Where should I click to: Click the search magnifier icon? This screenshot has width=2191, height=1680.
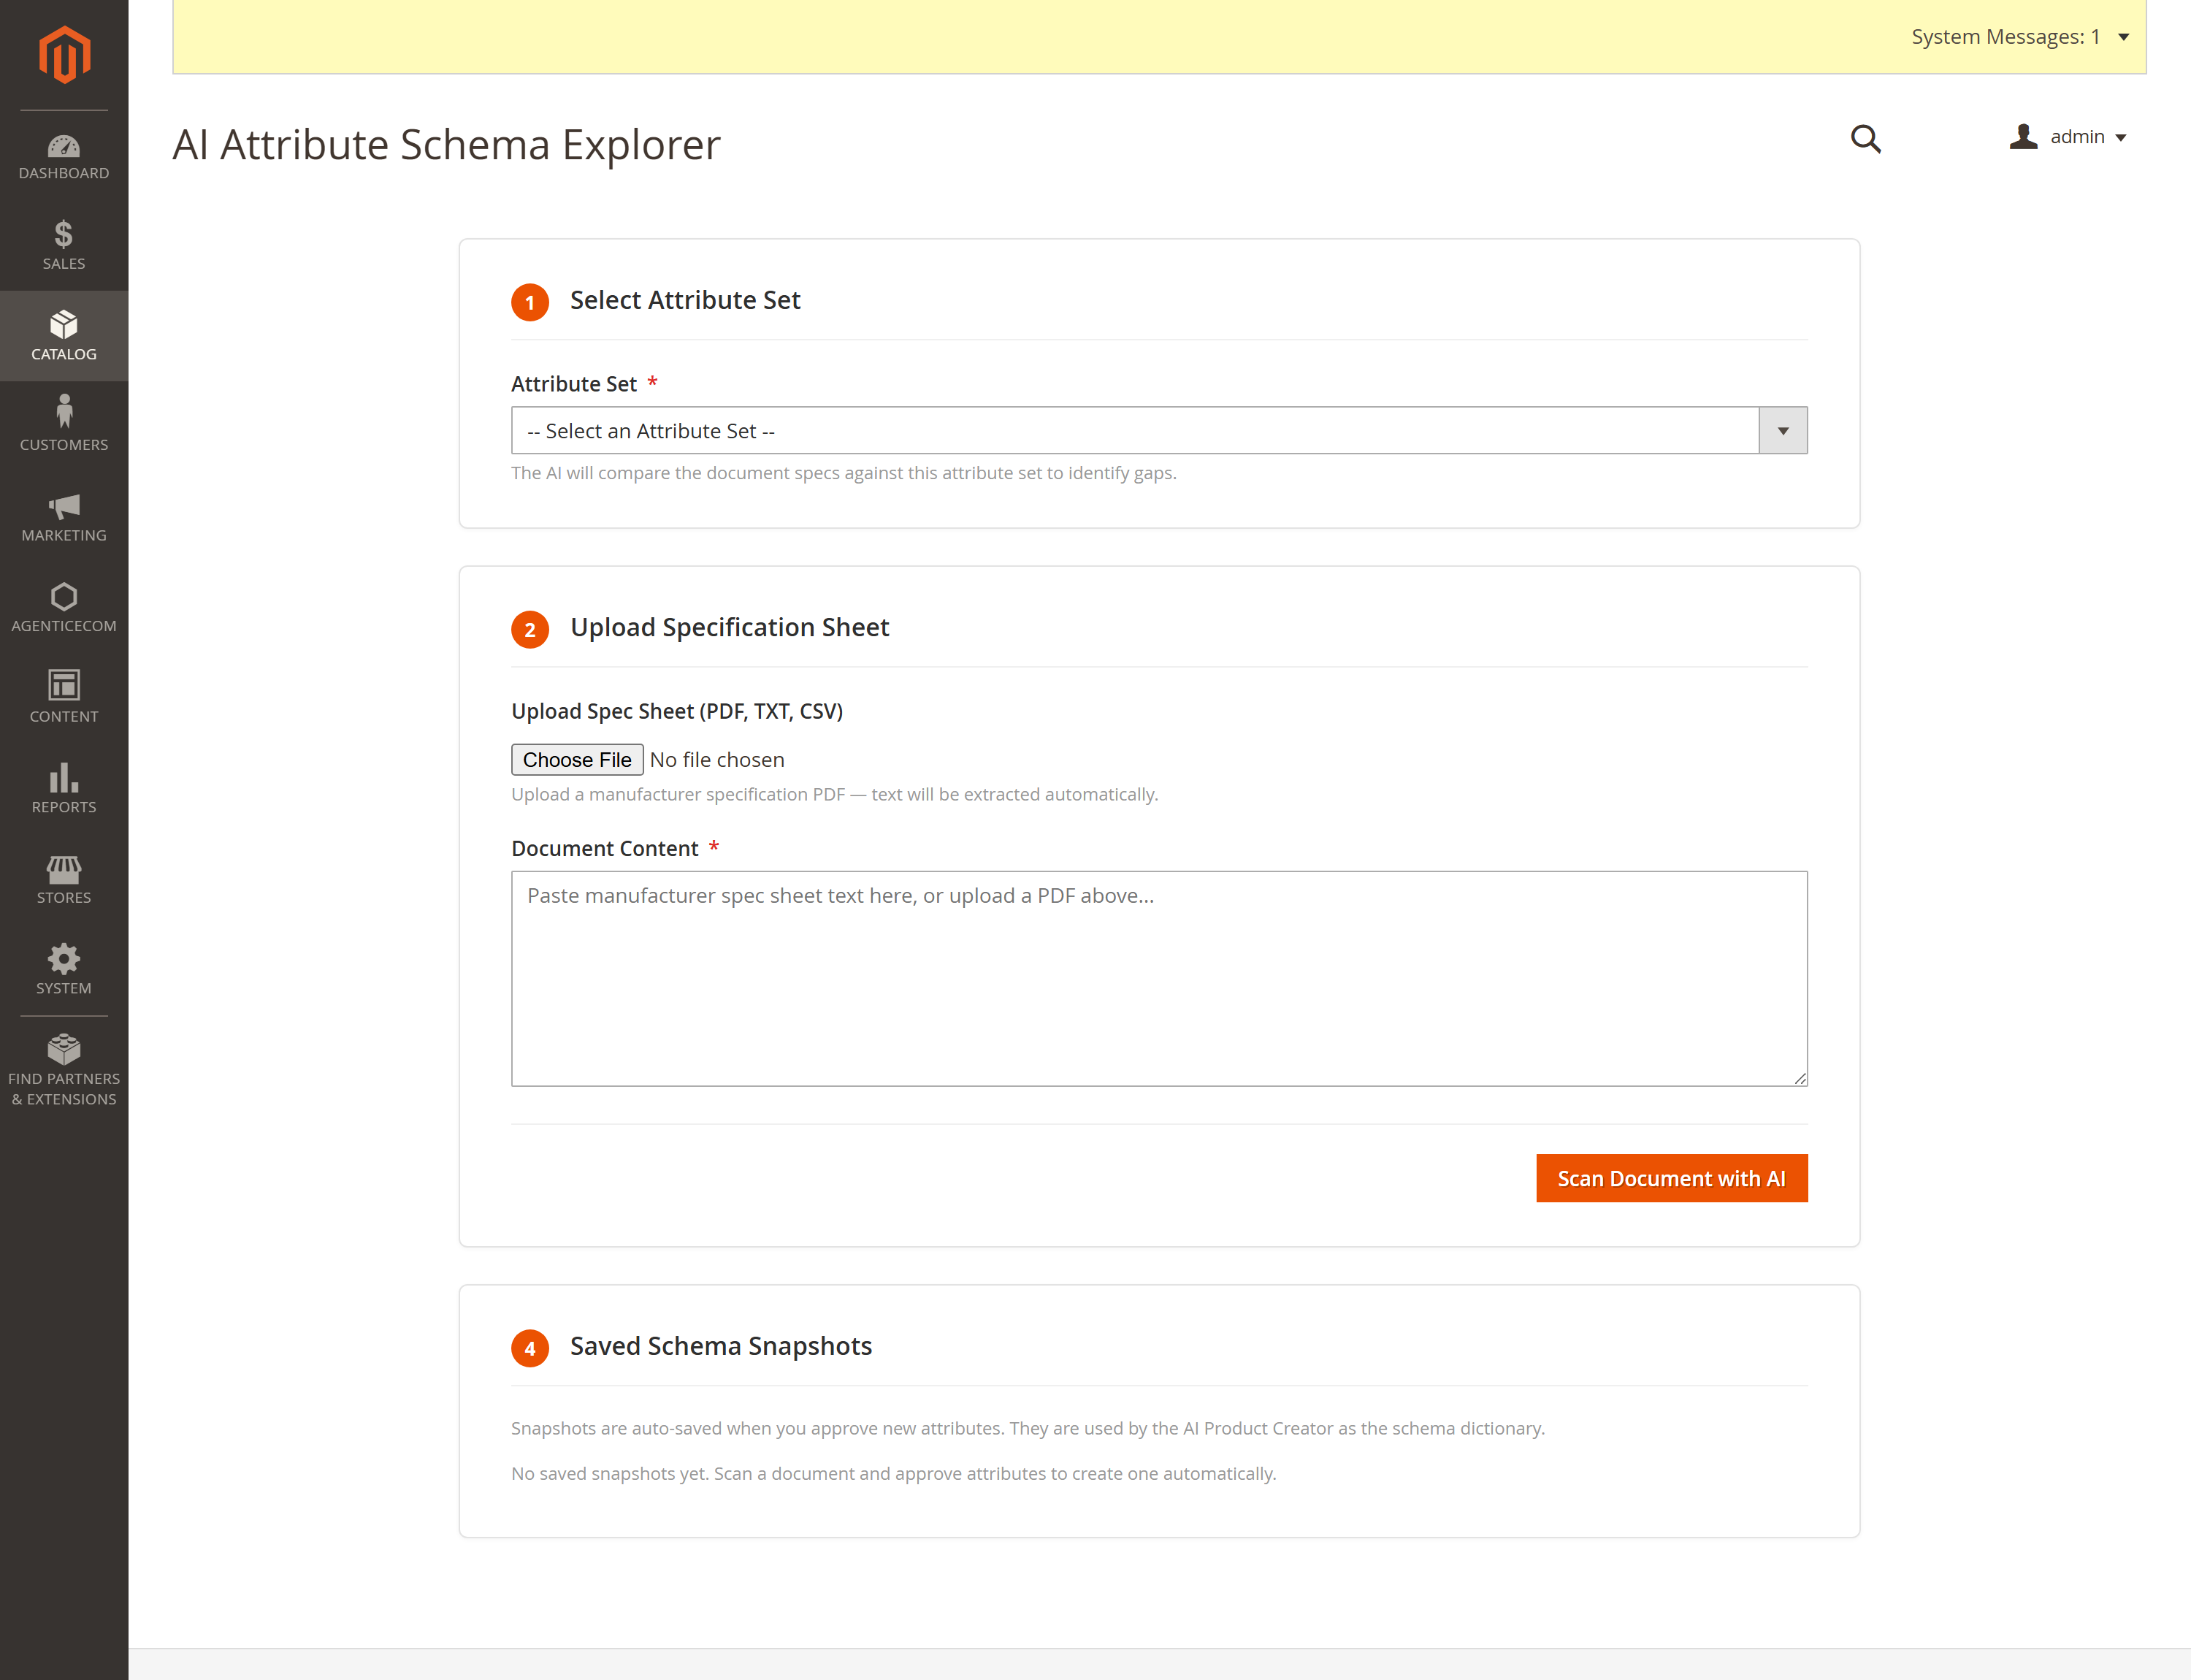[x=1865, y=138]
